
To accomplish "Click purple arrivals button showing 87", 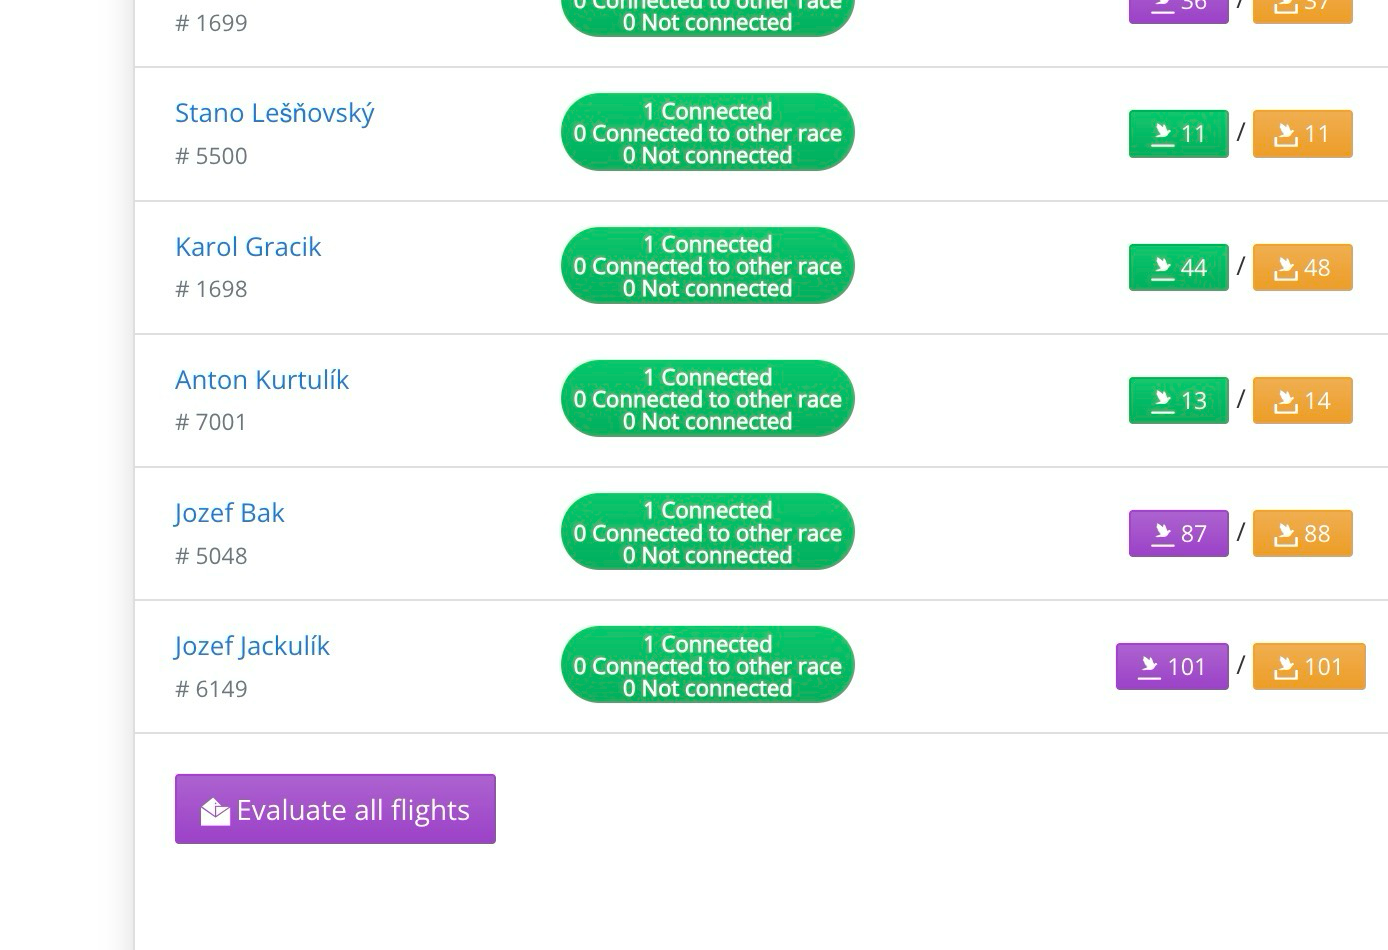I will point(1178,533).
